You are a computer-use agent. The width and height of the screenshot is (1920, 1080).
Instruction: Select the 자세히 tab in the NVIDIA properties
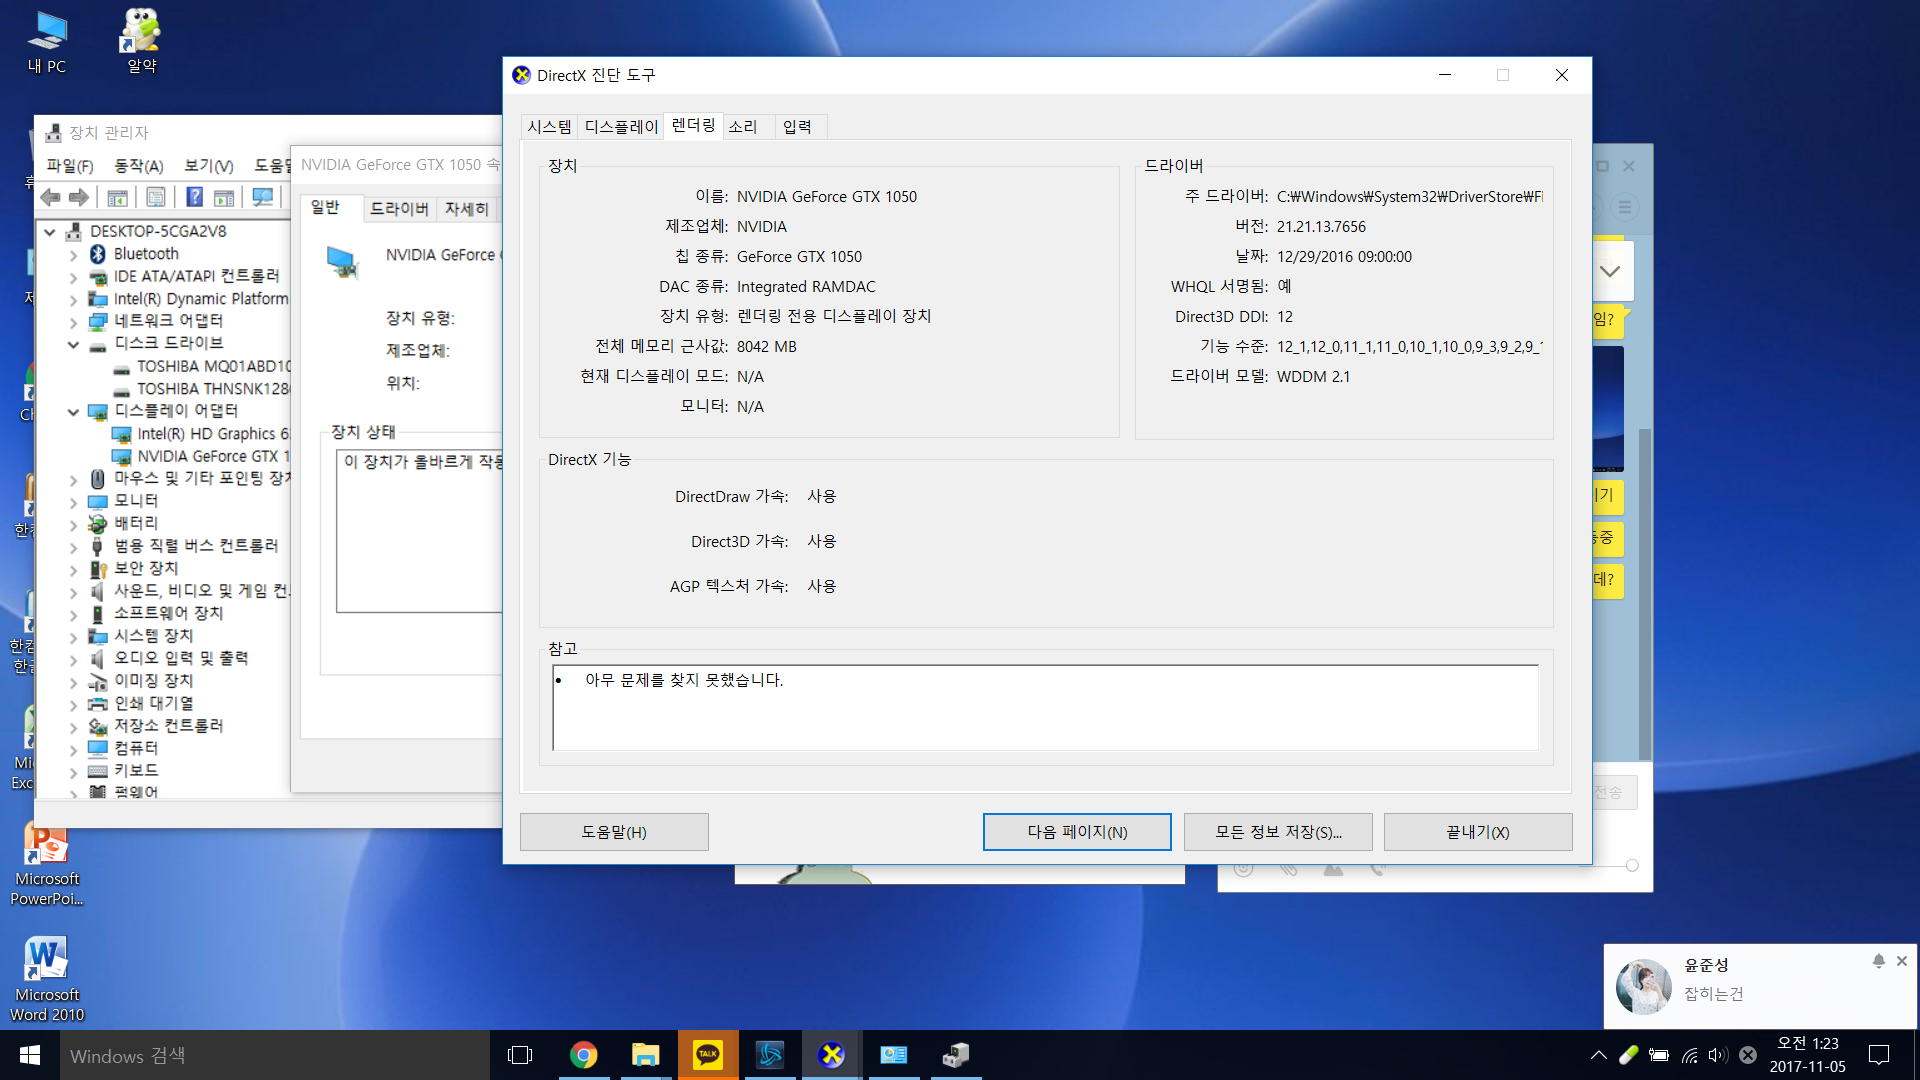[x=467, y=209]
